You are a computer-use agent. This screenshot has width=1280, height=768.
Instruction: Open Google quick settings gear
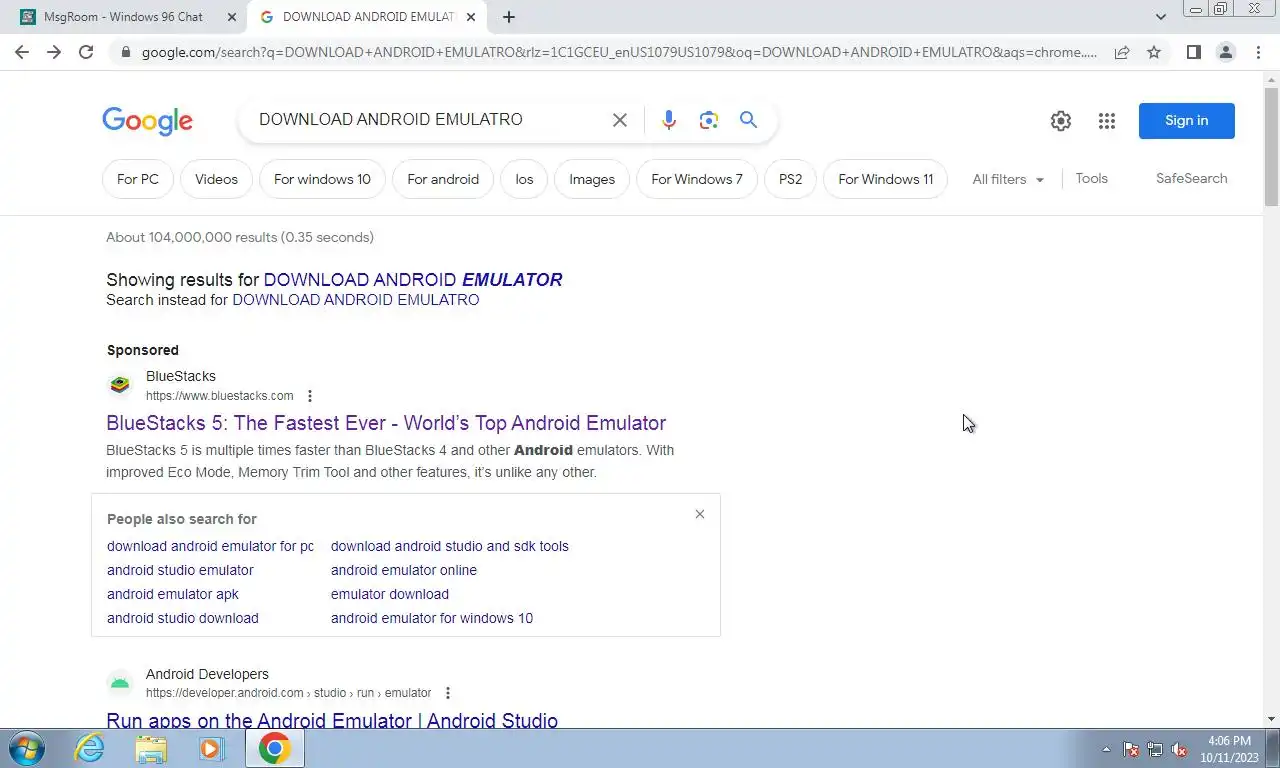click(1061, 121)
